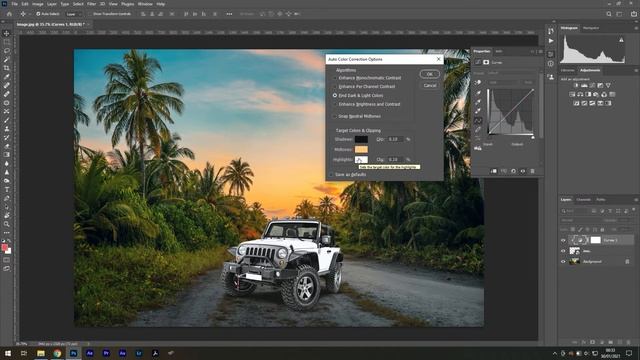Switch to the Paths tab
This screenshot has width=640, height=360.
(x=601, y=200)
